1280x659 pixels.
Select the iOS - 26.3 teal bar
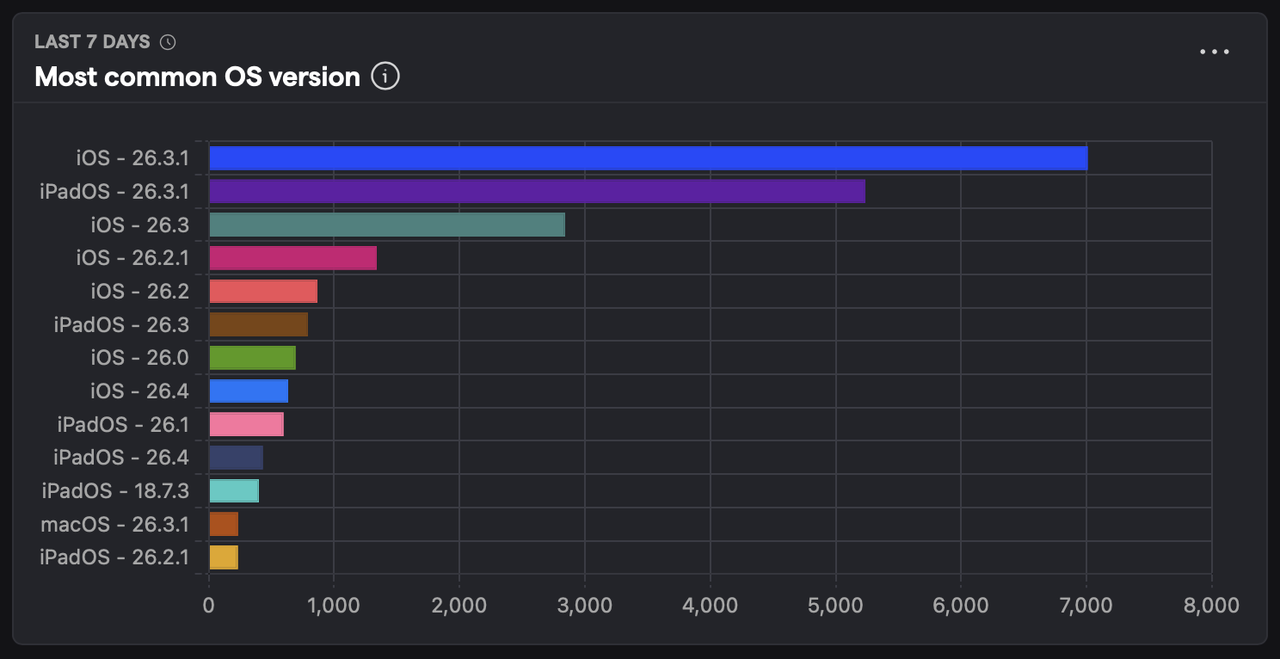click(x=387, y=224)
